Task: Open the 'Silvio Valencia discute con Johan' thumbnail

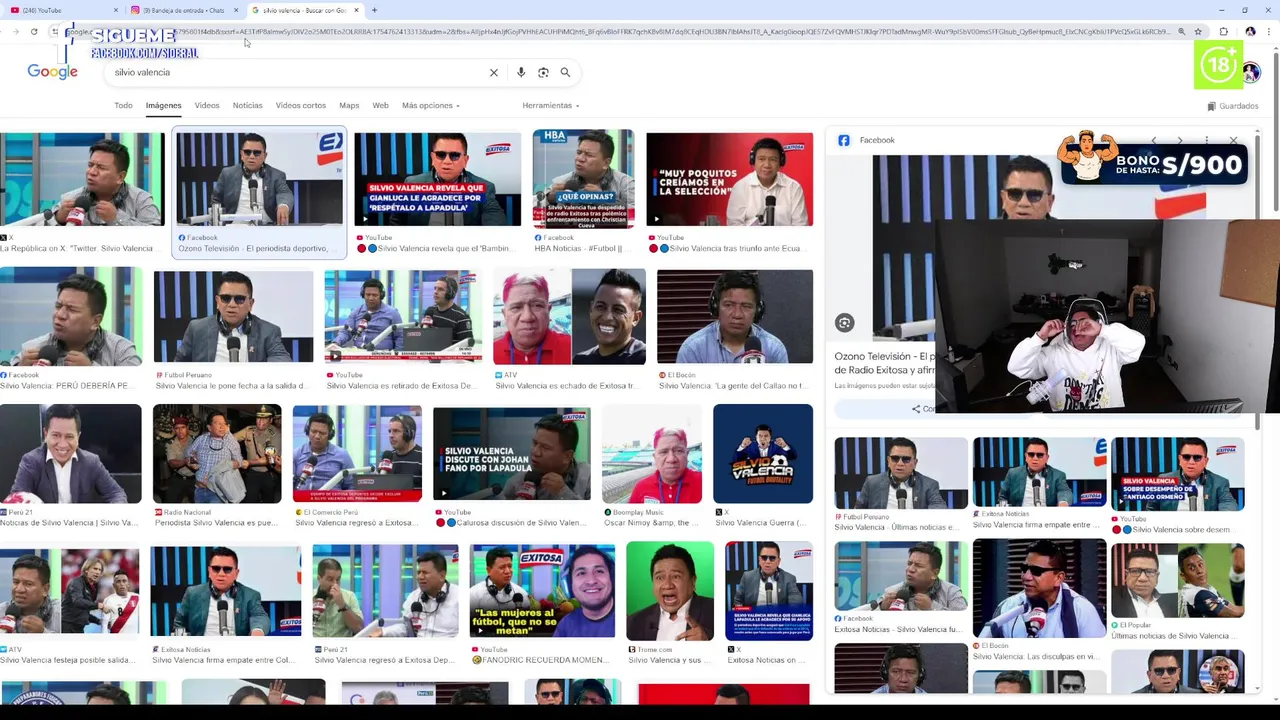Action: (511, 453)
